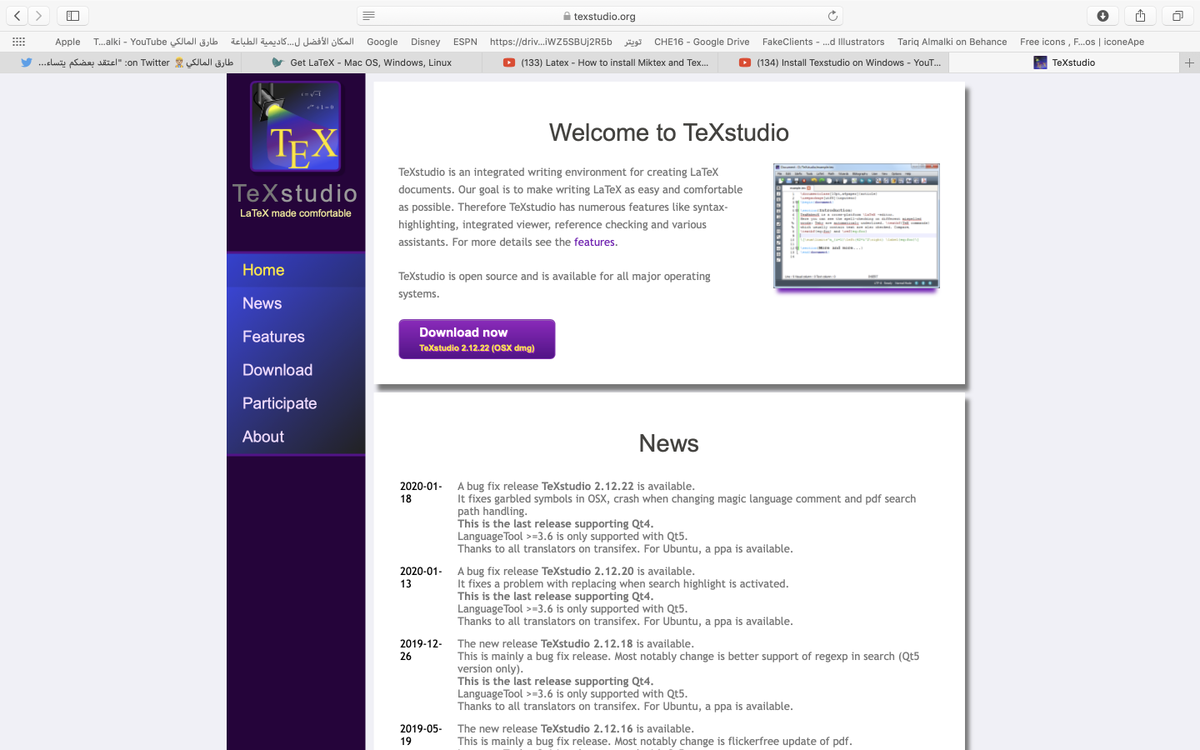Open the Top Sites grid icon
Screen dimensions: 1200x750
tap(18, 42)
